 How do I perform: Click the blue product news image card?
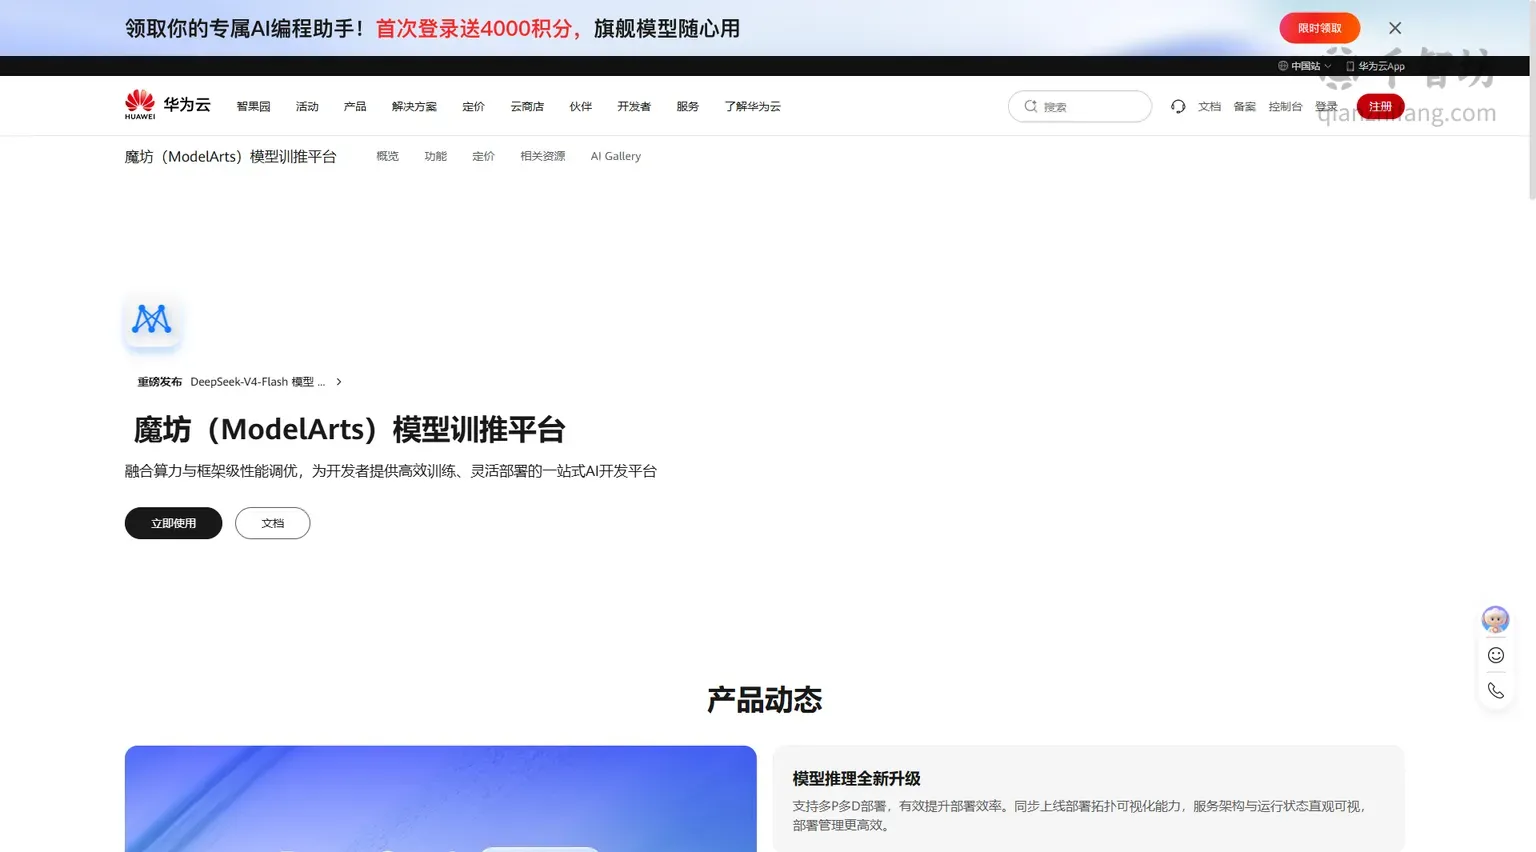(x=440, y=798)
